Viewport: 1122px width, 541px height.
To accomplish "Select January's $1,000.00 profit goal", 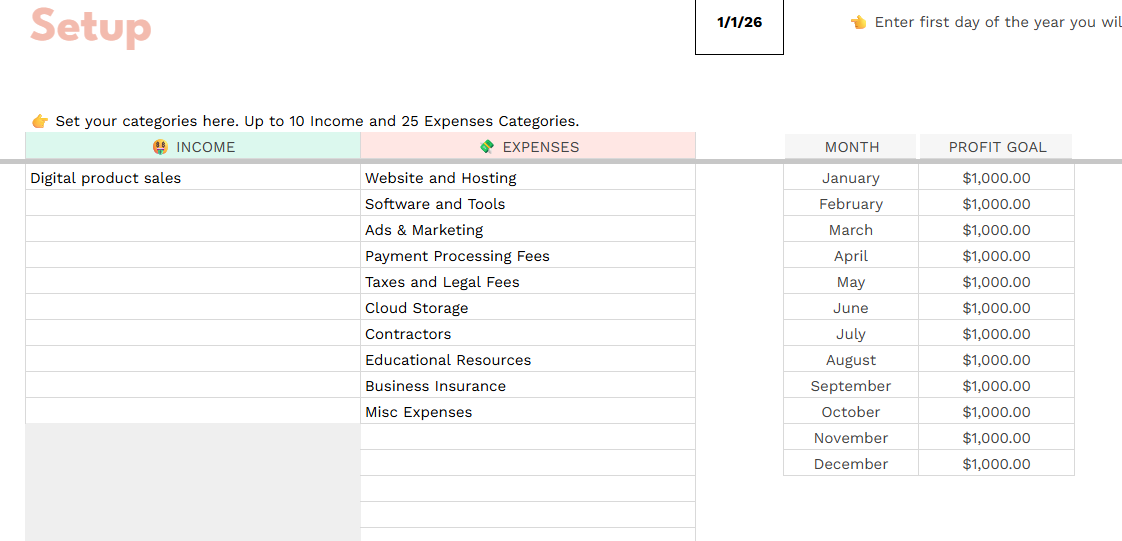I will tap(996, 178).
